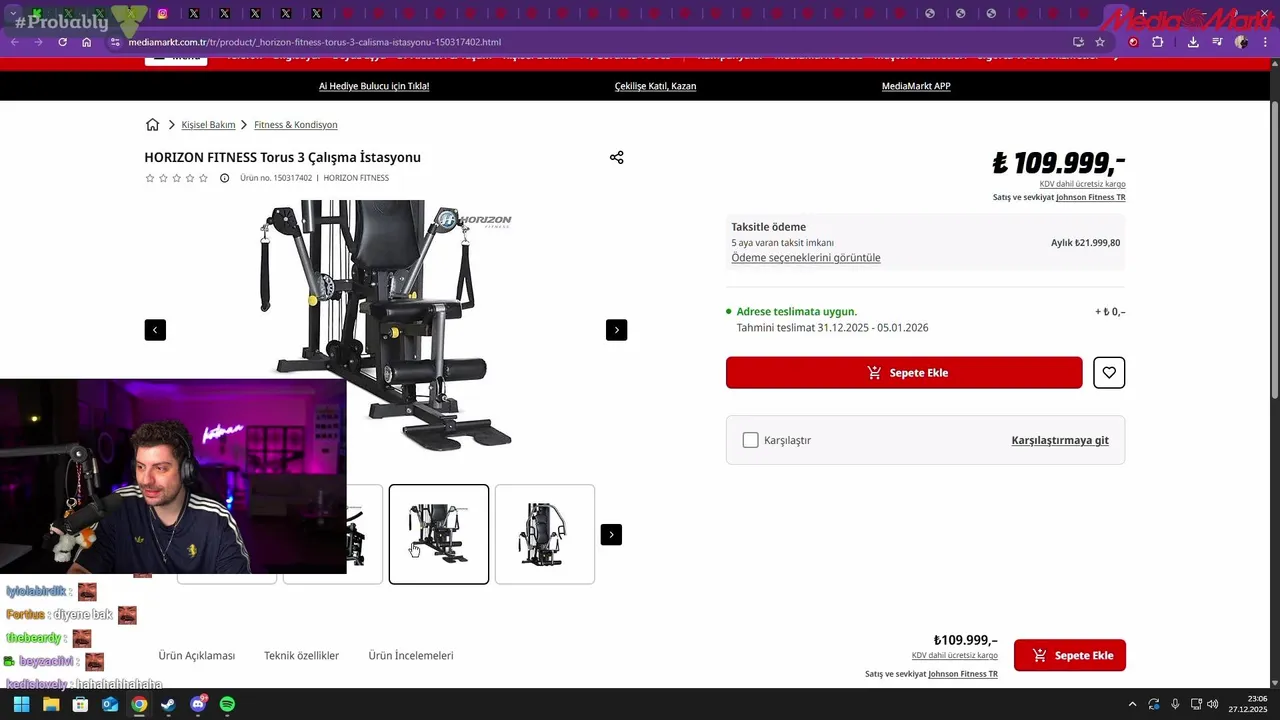The image size is (1280, 720).
Task: Open browser downloads icon
Action: [1193, 42]
